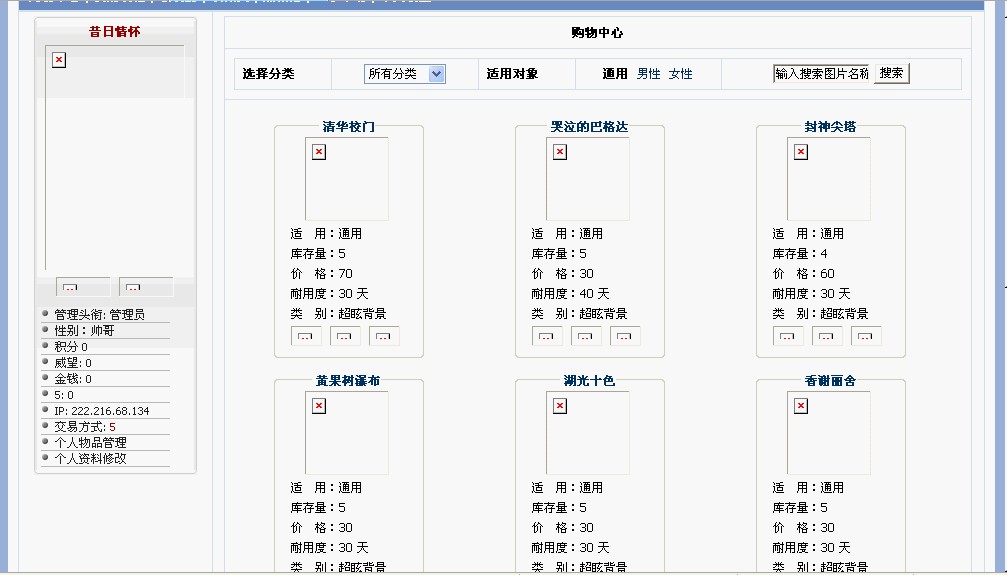Filter items by 男性
Screen dimensions: 1007x575
[x=649, y=74]
